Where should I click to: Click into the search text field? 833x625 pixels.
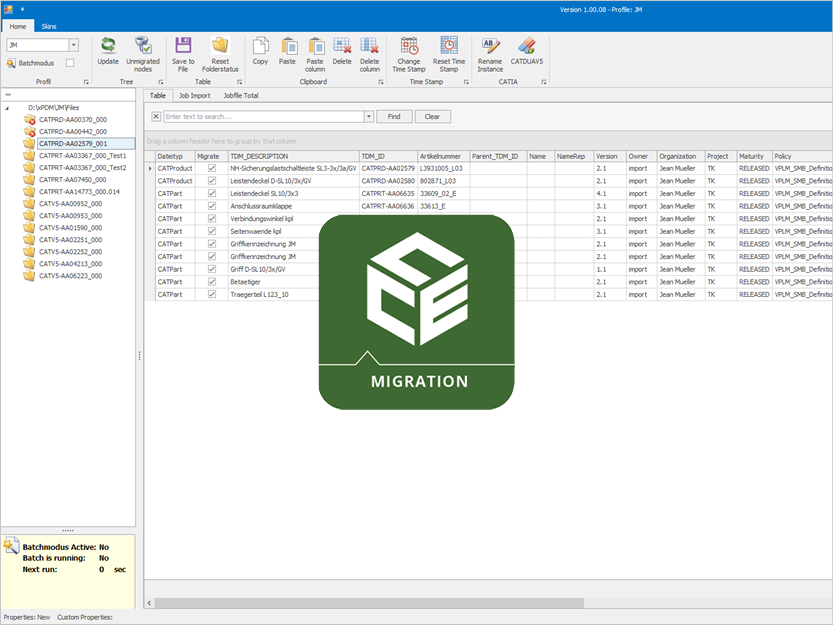point(264,116)
